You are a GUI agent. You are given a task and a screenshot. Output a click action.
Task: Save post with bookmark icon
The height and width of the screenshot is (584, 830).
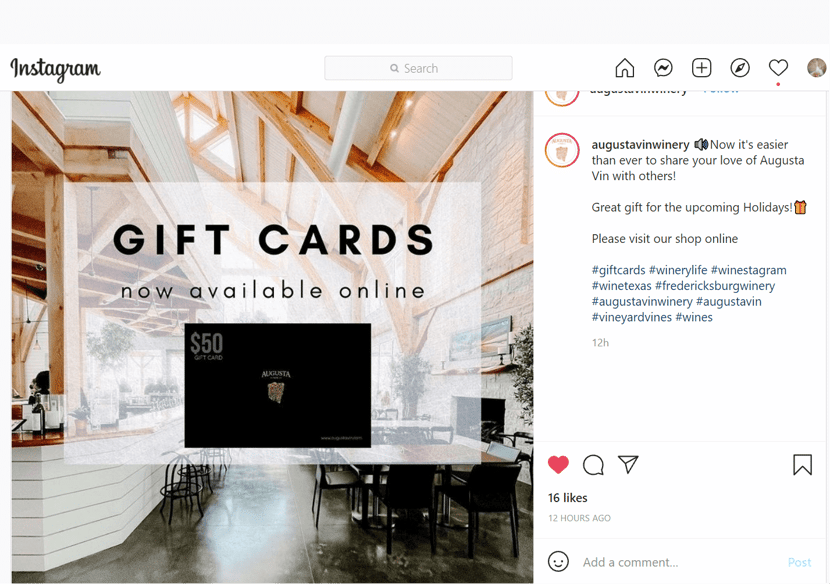[x=802, y=464]
